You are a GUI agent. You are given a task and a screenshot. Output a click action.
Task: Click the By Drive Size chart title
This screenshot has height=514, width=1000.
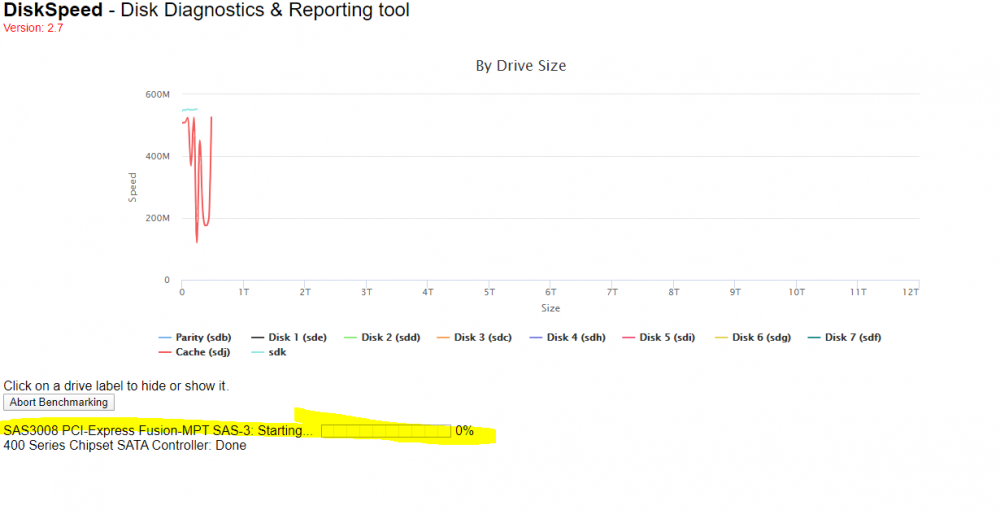pyautogui.click(x=520, y=66)
